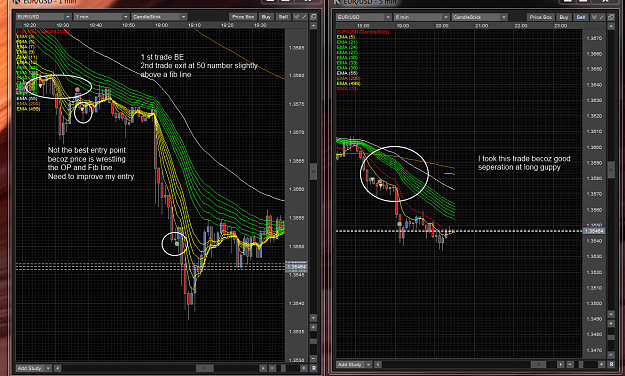Click horizontal scroll right arrow, 1 min chart

click(x=263, y=368)
